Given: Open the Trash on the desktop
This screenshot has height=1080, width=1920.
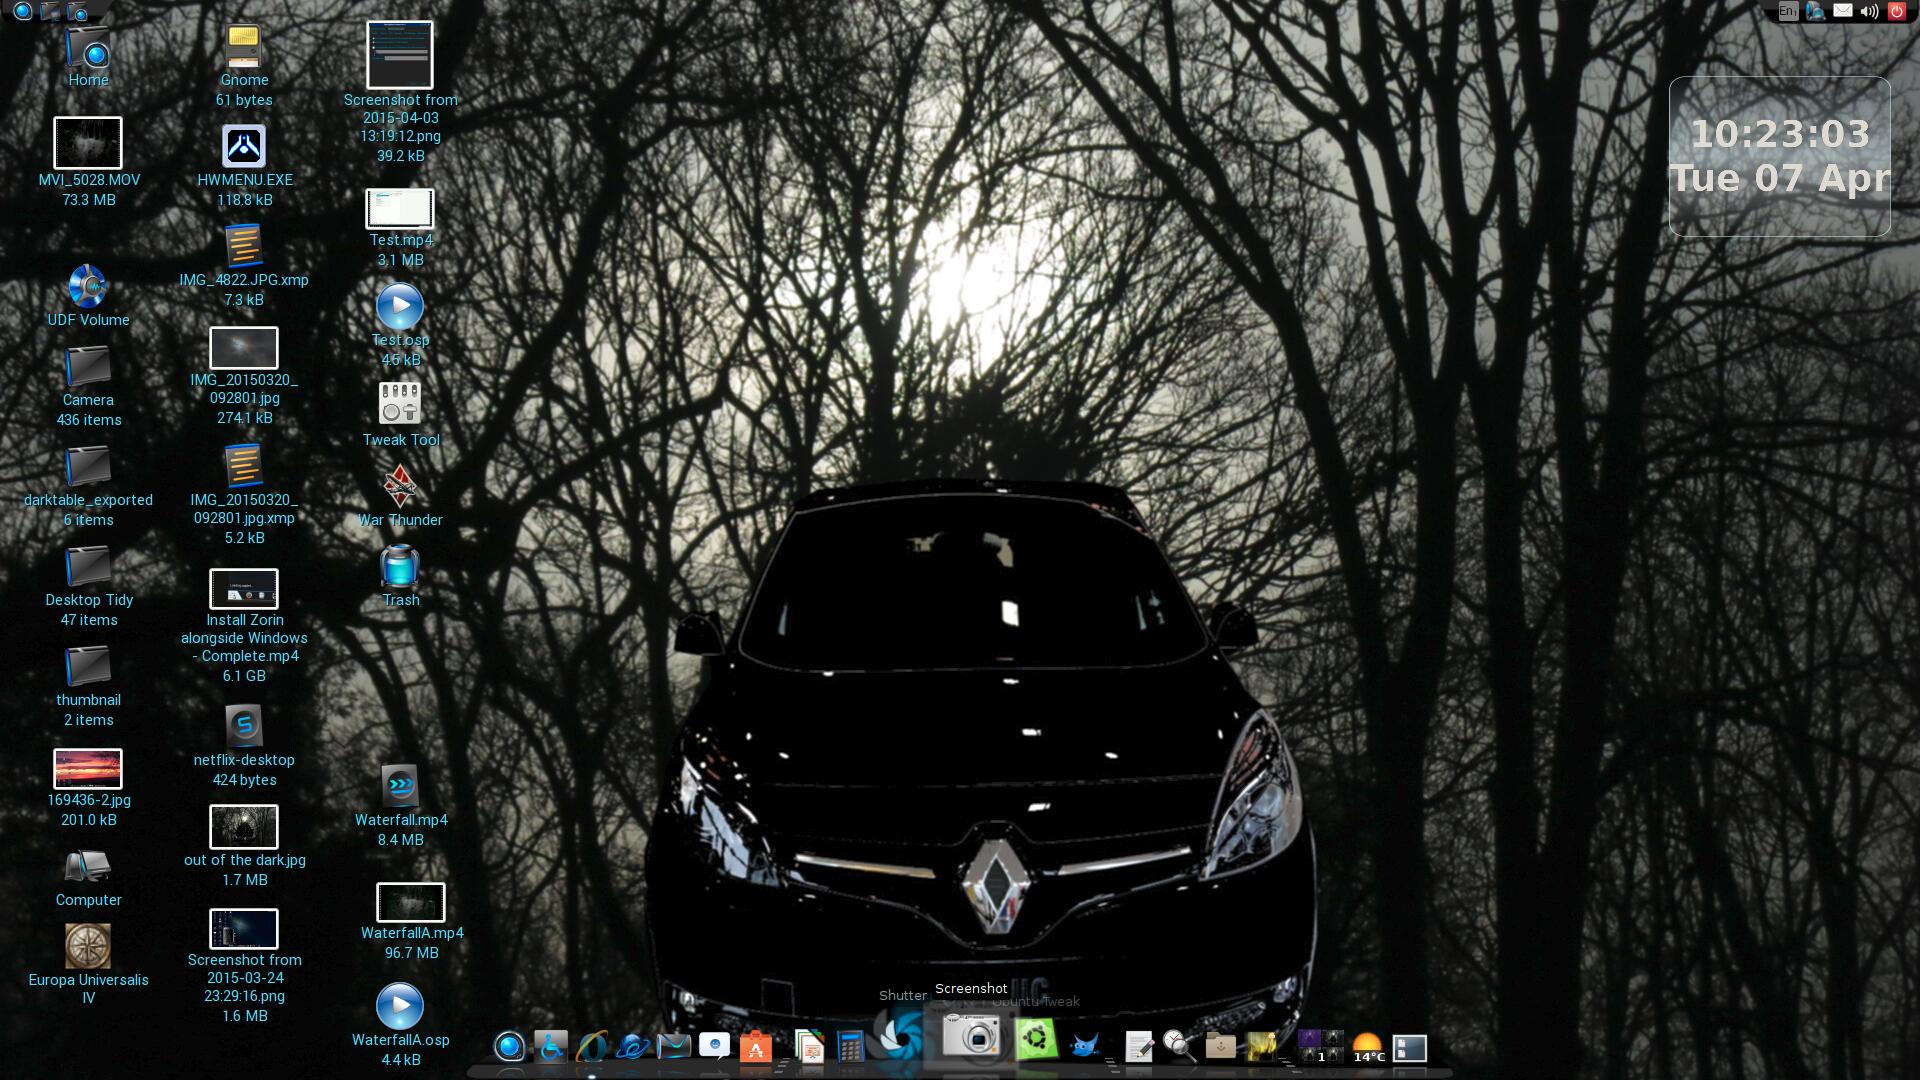Looking at the screenshot, I should 400,567.
